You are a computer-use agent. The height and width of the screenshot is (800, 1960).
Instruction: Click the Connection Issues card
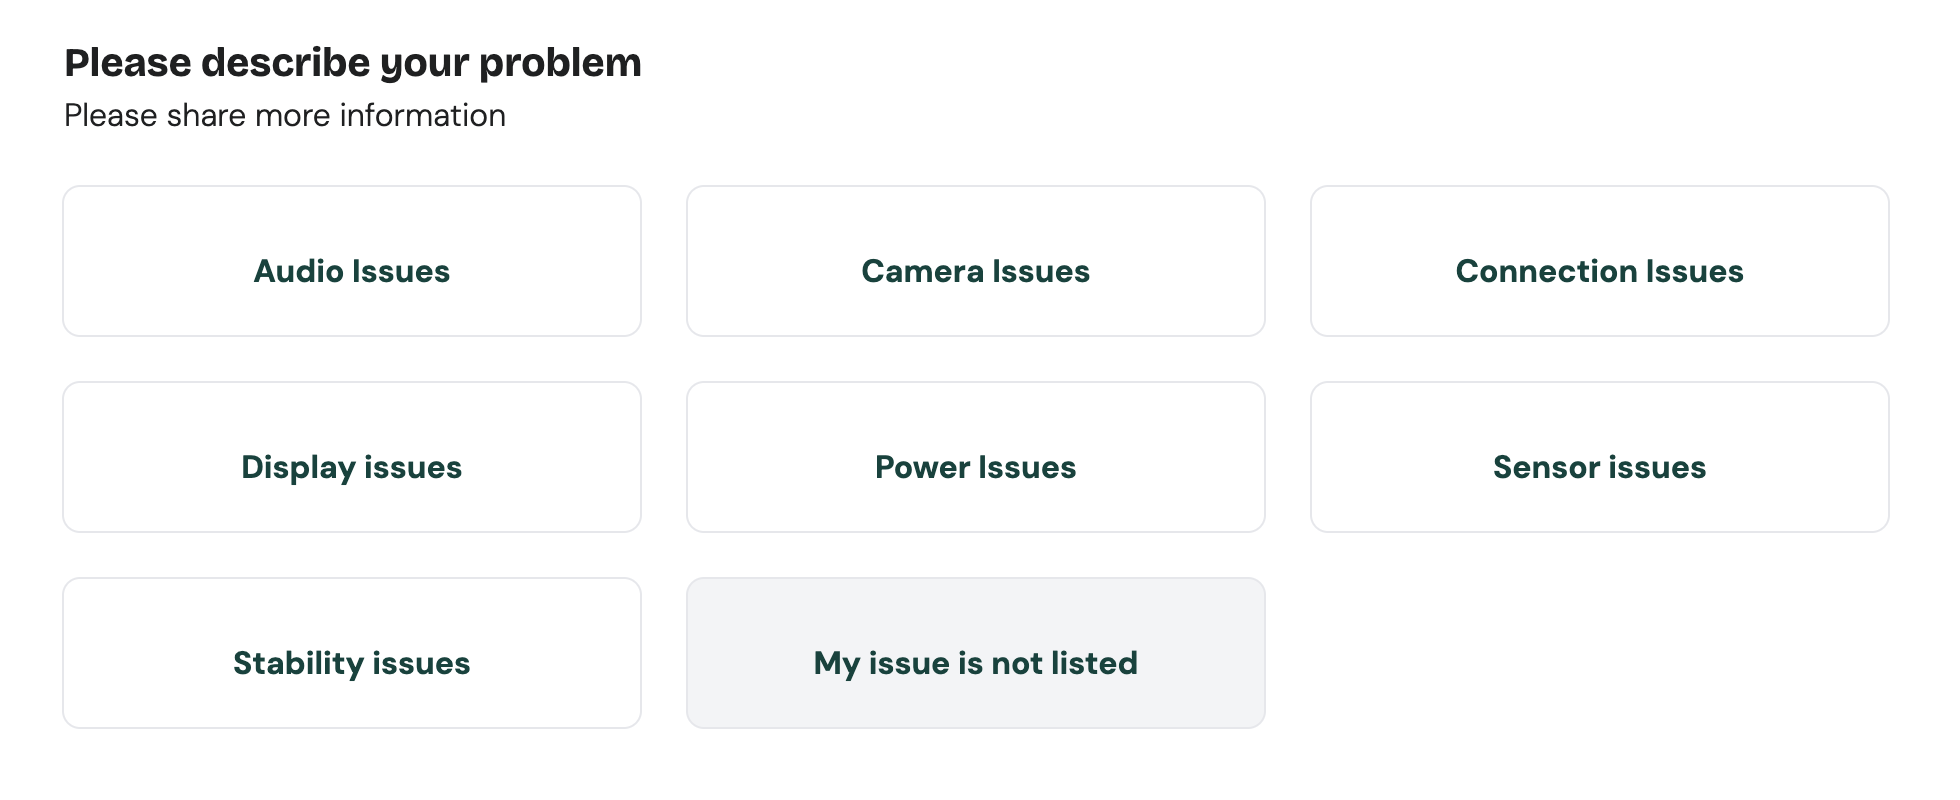[1599, 262]
